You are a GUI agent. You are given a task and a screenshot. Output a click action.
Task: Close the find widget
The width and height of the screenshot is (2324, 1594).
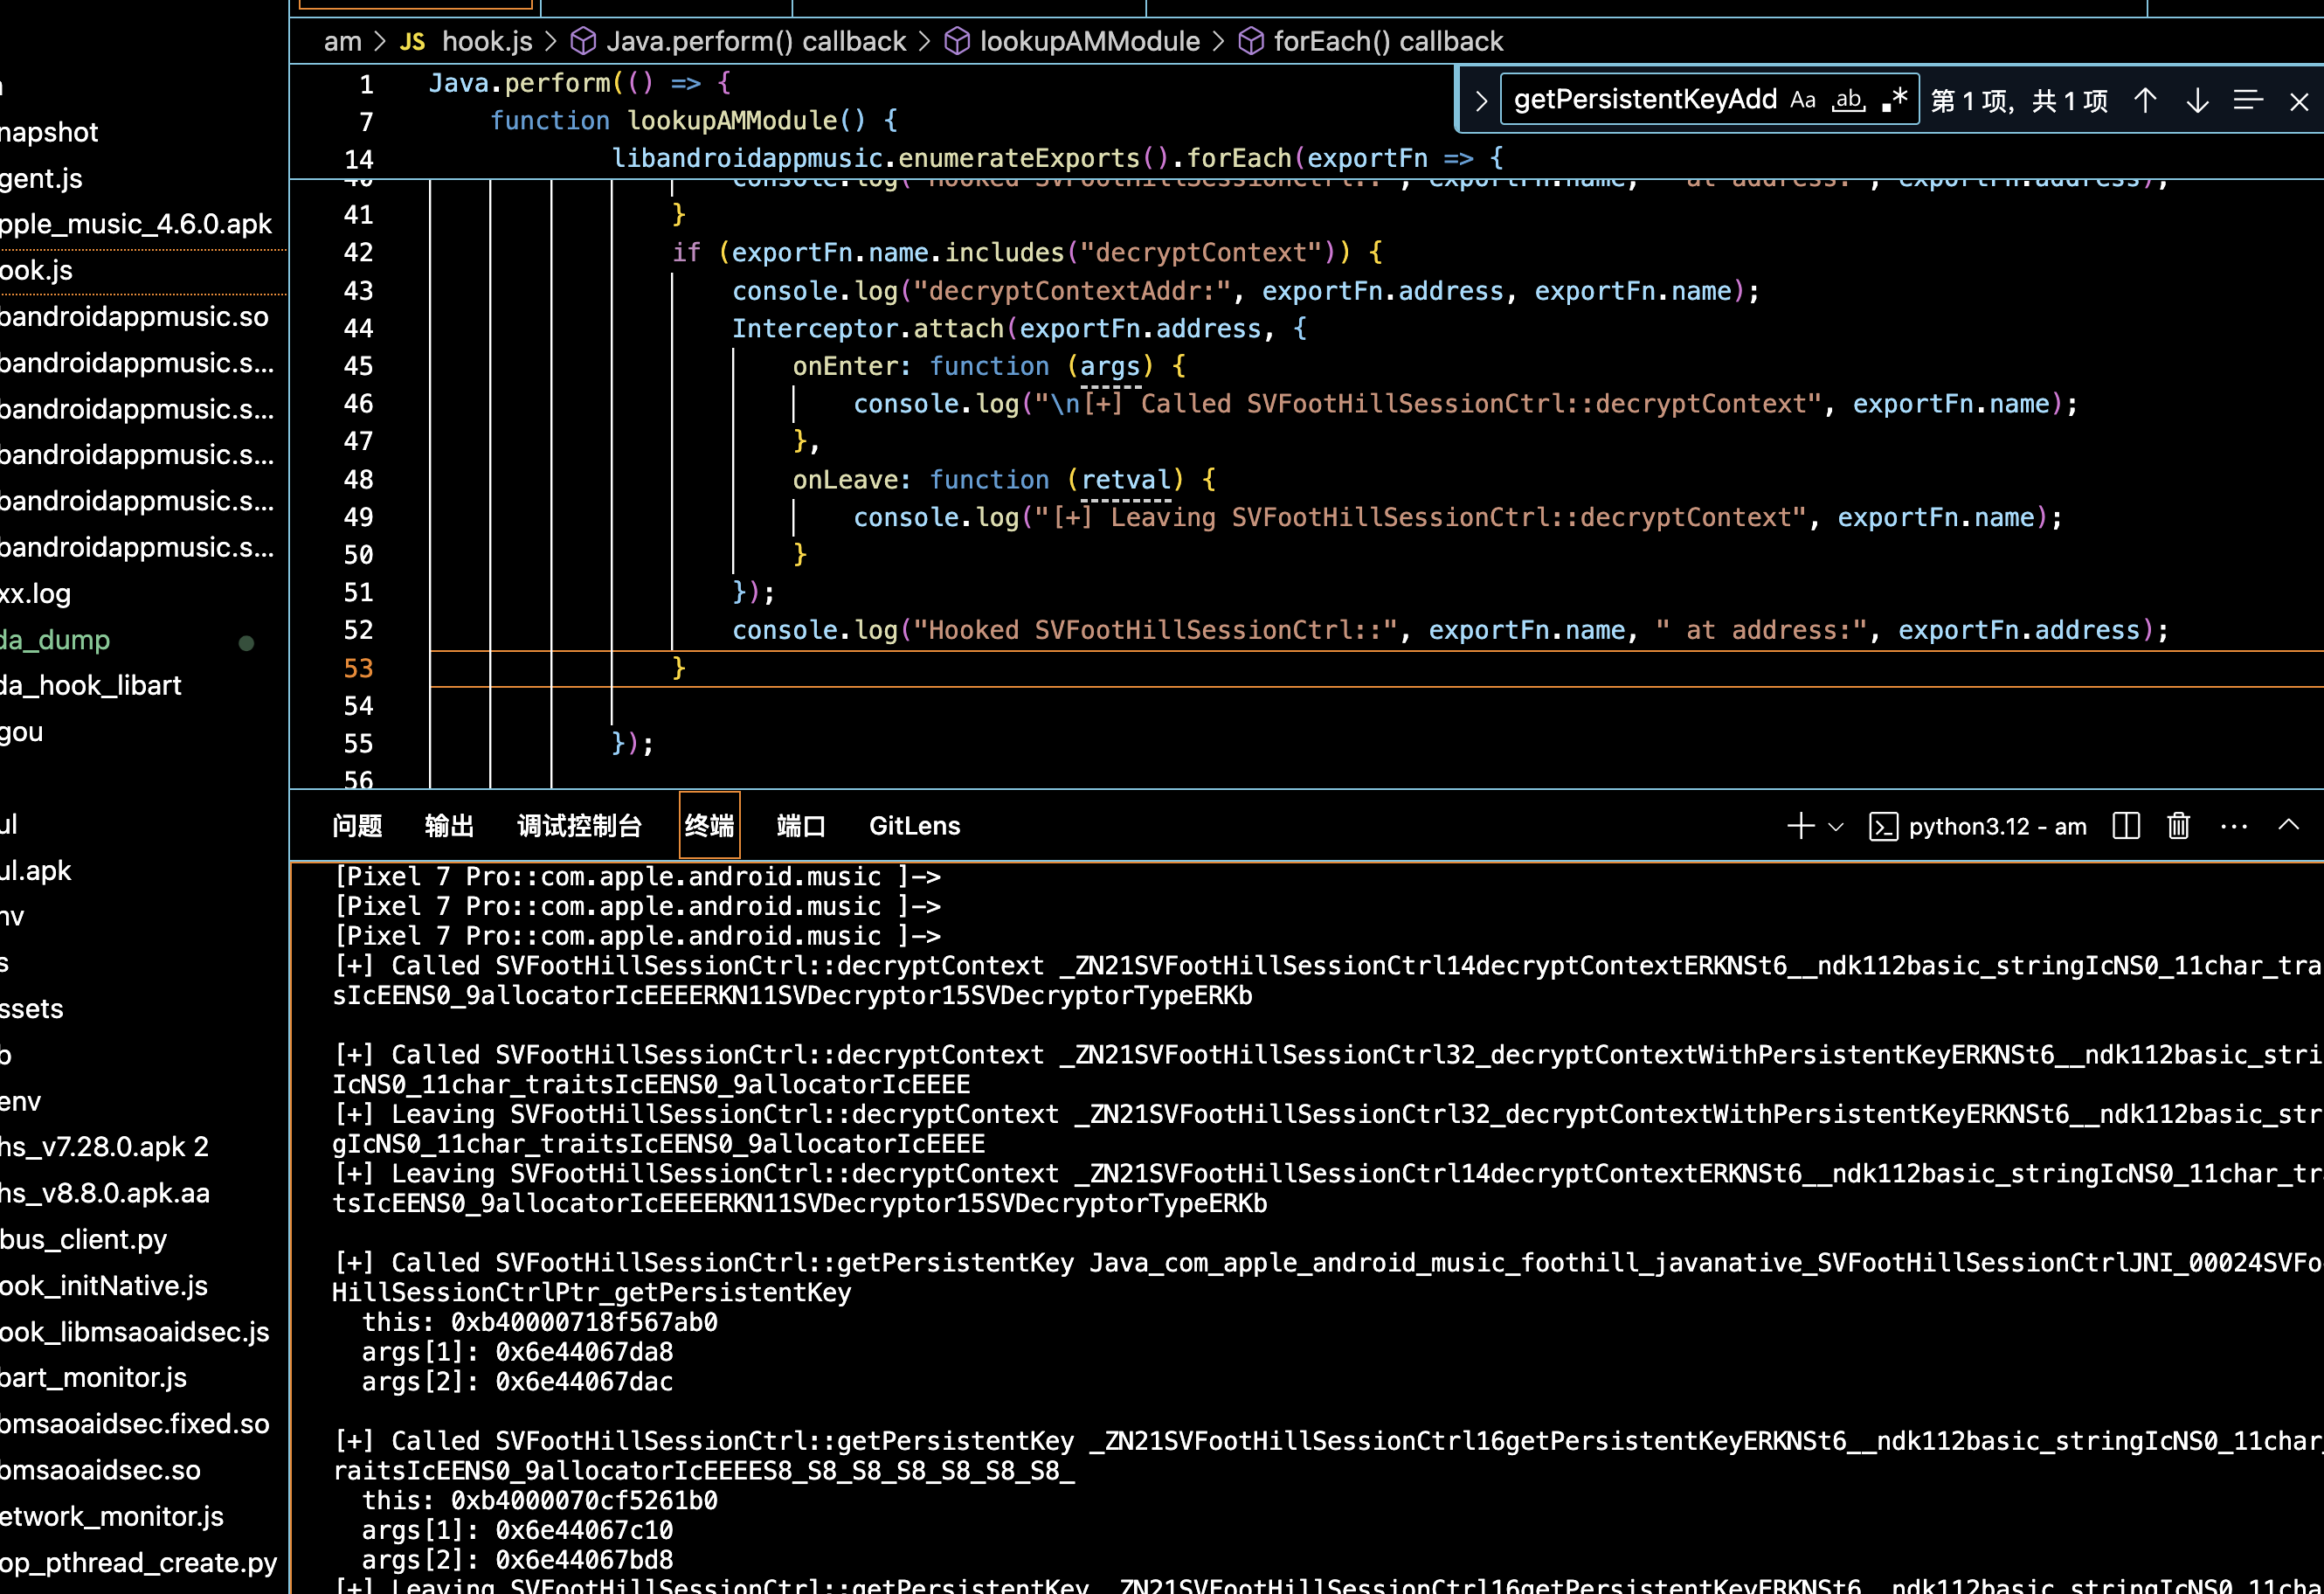coord(2298,101)
